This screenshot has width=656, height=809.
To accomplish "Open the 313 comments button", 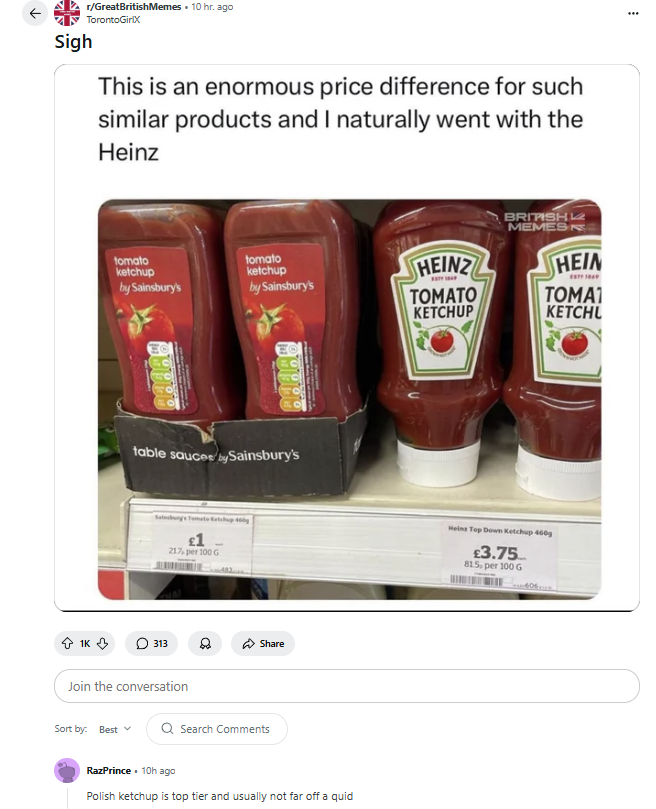I will (152, 643).
